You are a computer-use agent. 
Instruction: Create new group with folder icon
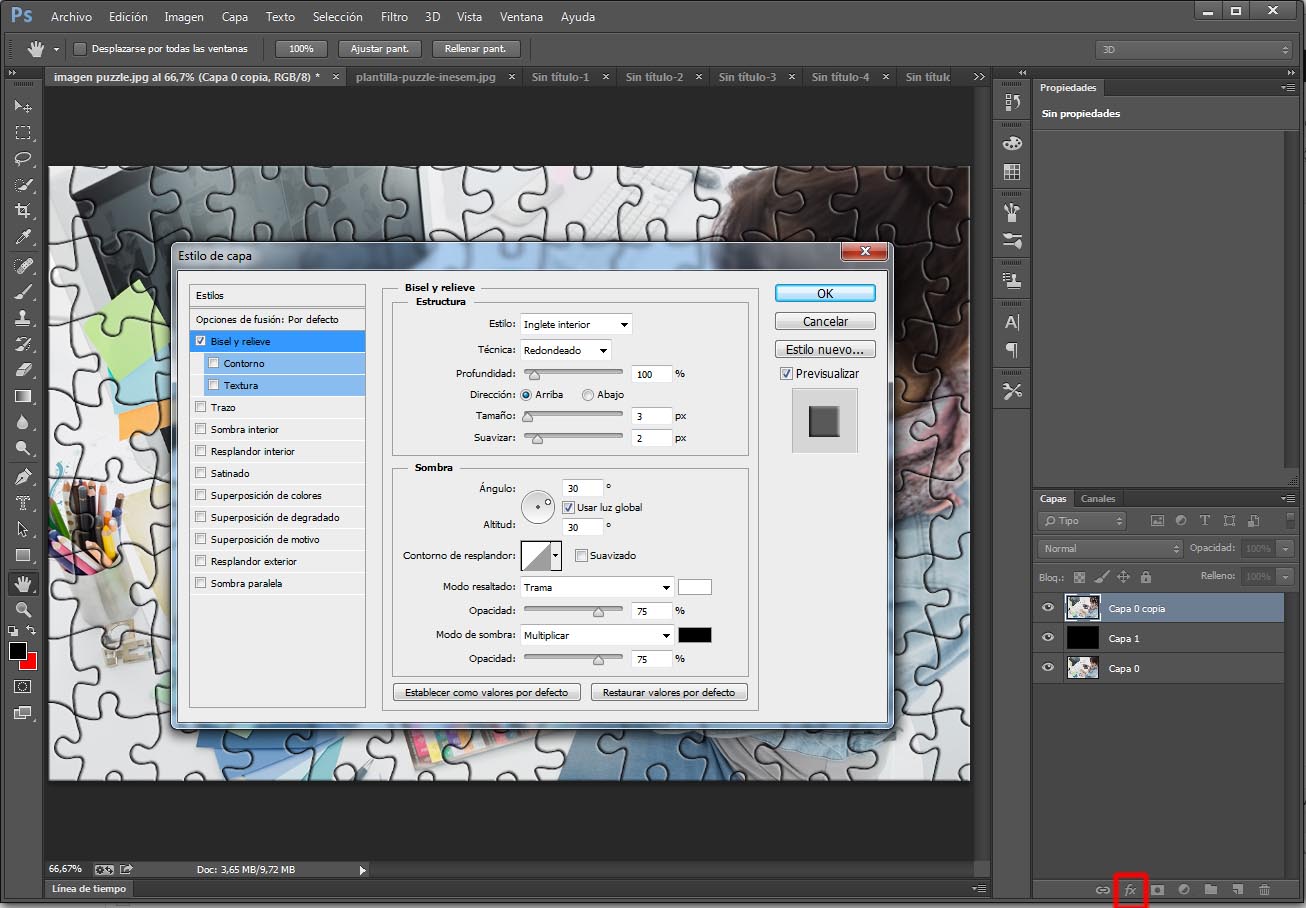1211,889
